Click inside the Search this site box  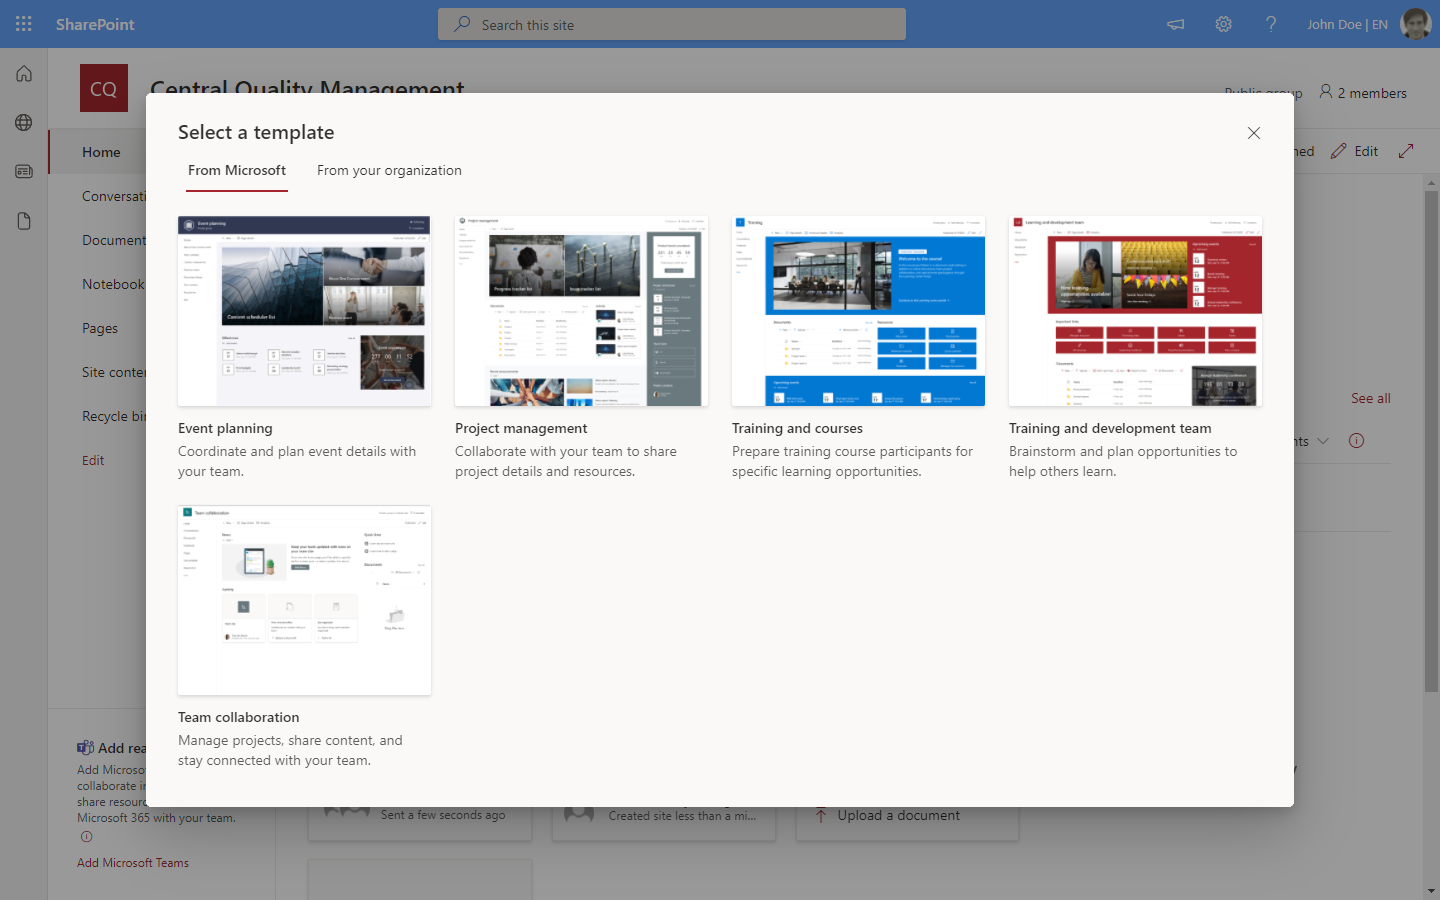[671, 23]
